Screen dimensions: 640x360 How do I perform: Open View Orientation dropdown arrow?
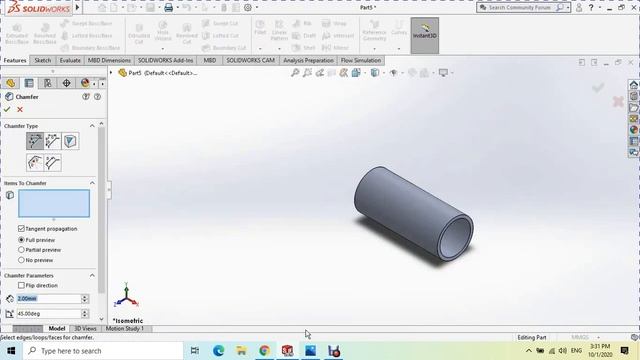365,73
